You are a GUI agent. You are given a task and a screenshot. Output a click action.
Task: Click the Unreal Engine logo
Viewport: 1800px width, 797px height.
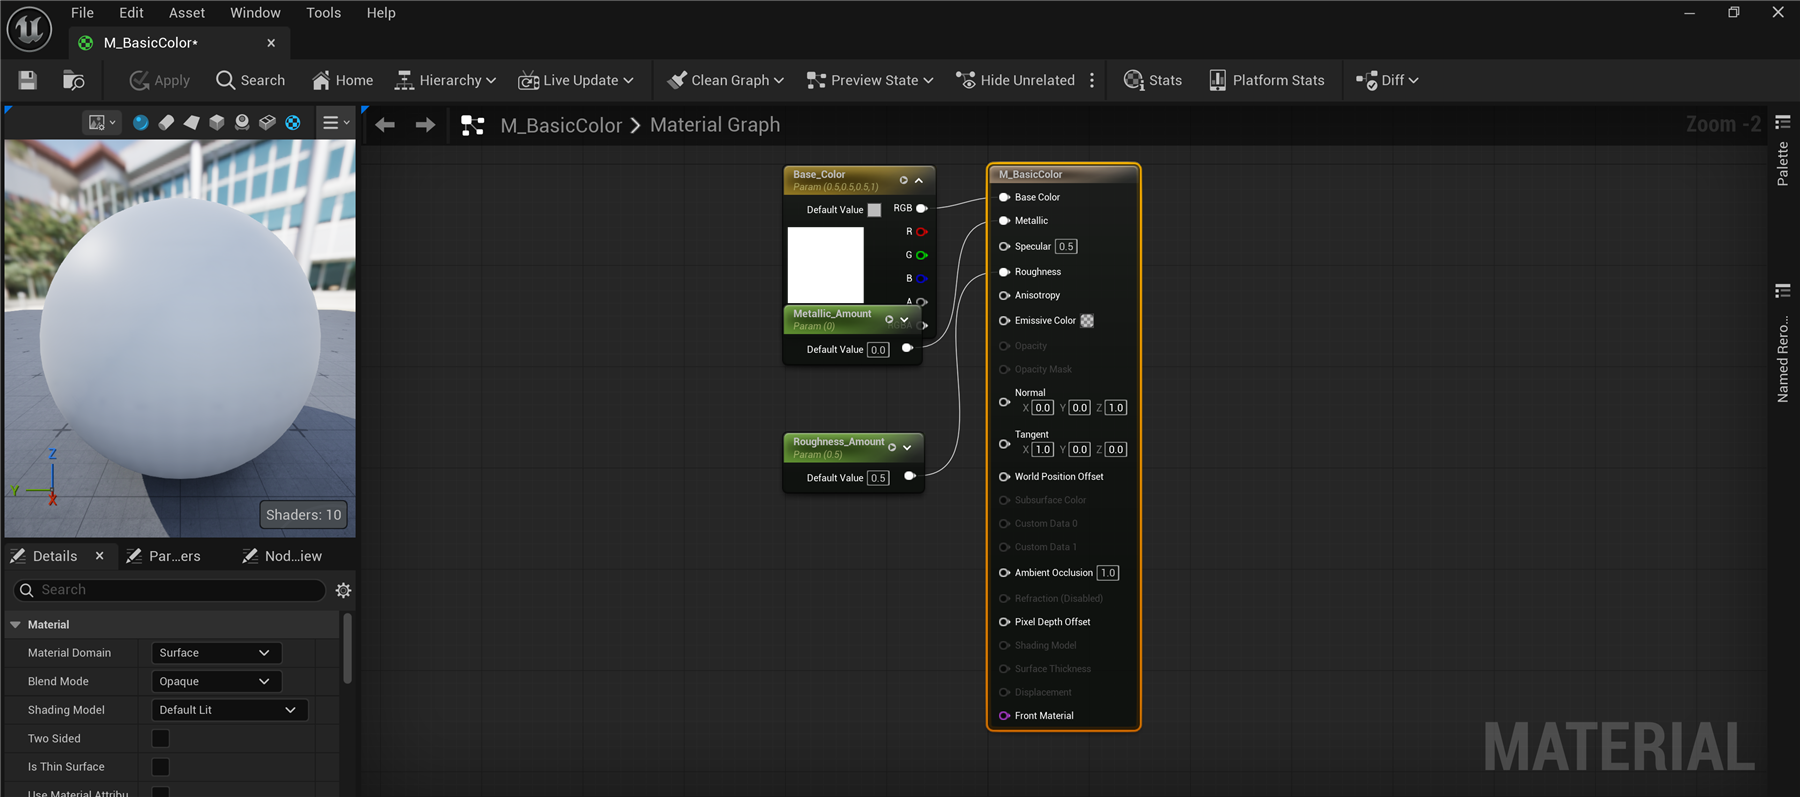[29, 29]
